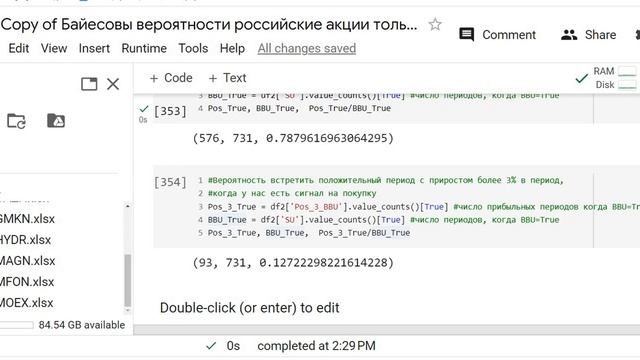Open the Comment panel
This screenshot has height=360, width=640.
pyautogui.click(x=497, y=35)
